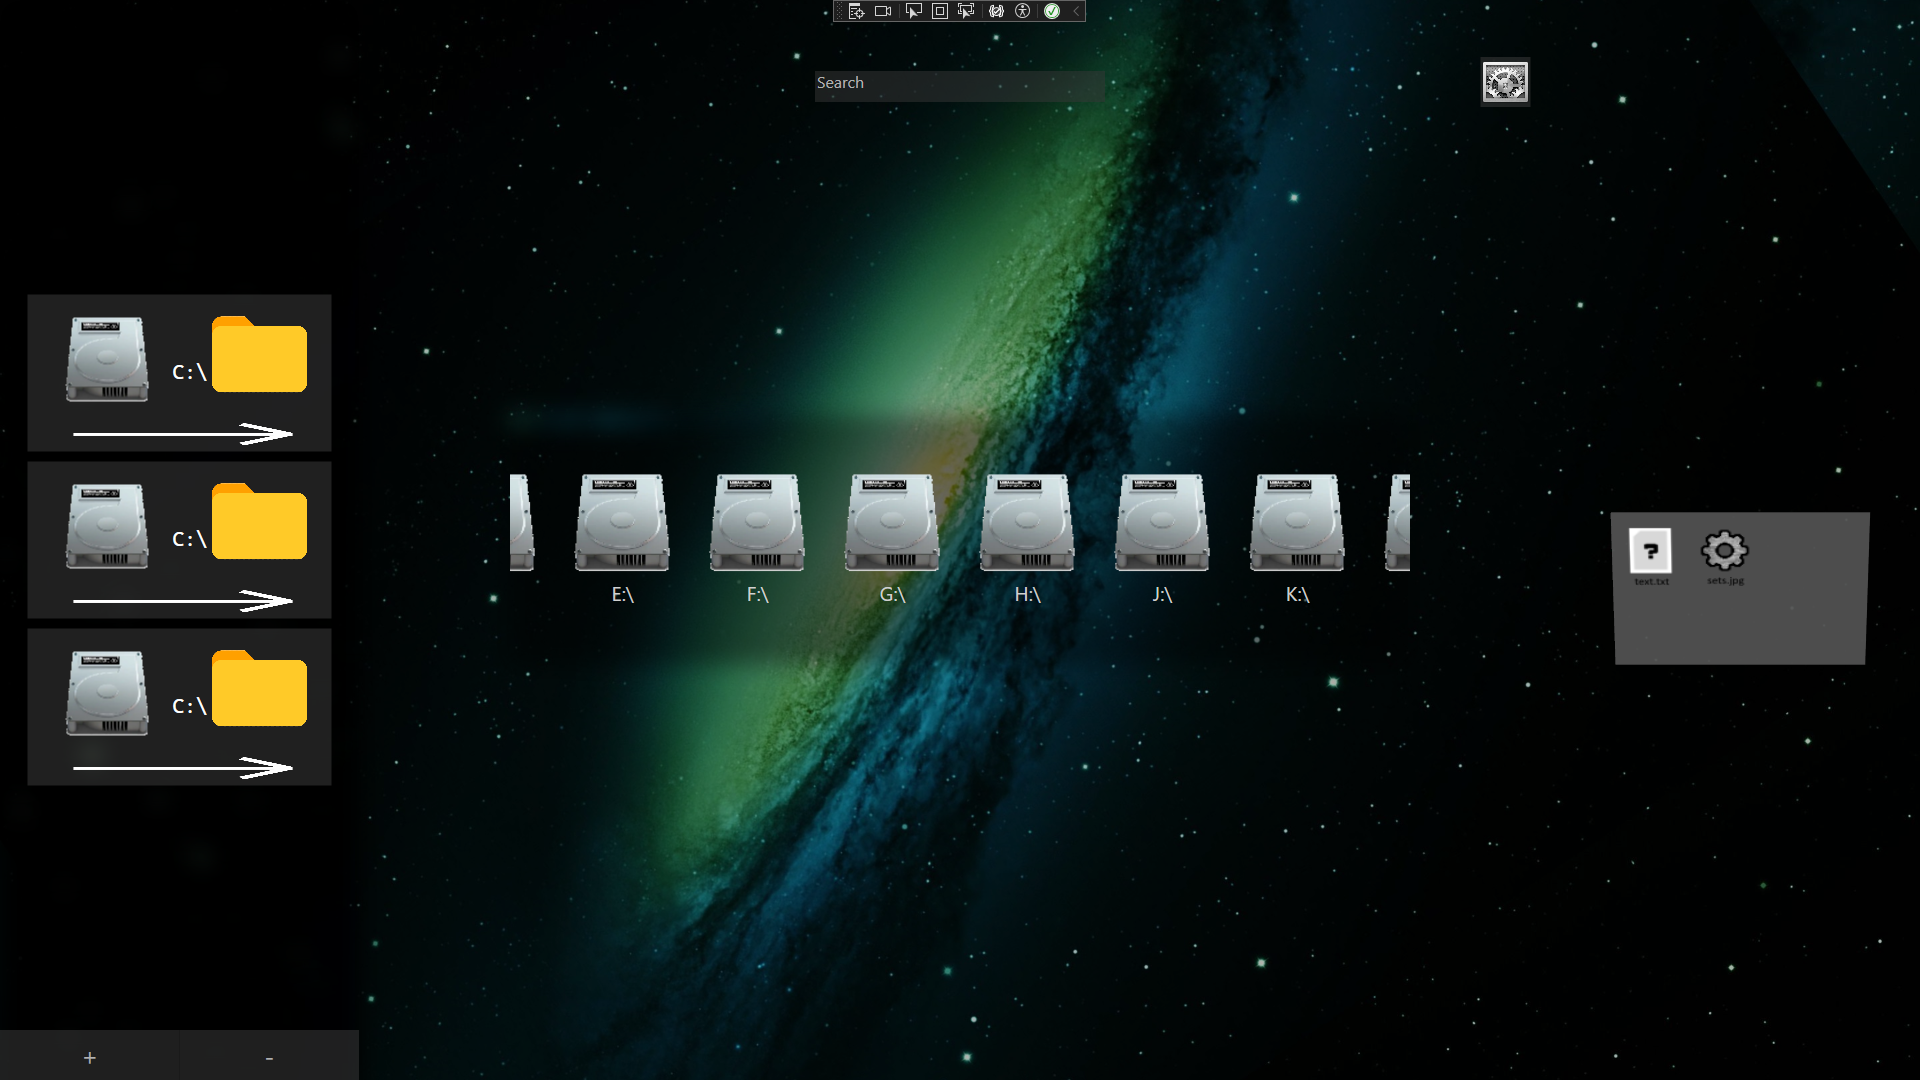Click the green checkmark status icon
The height and width of the screenshot is (1080, 1920).
point(1052,11)
